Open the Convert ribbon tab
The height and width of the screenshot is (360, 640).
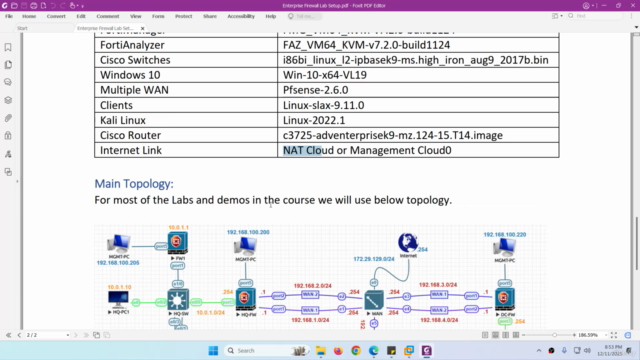click(56, 16)
